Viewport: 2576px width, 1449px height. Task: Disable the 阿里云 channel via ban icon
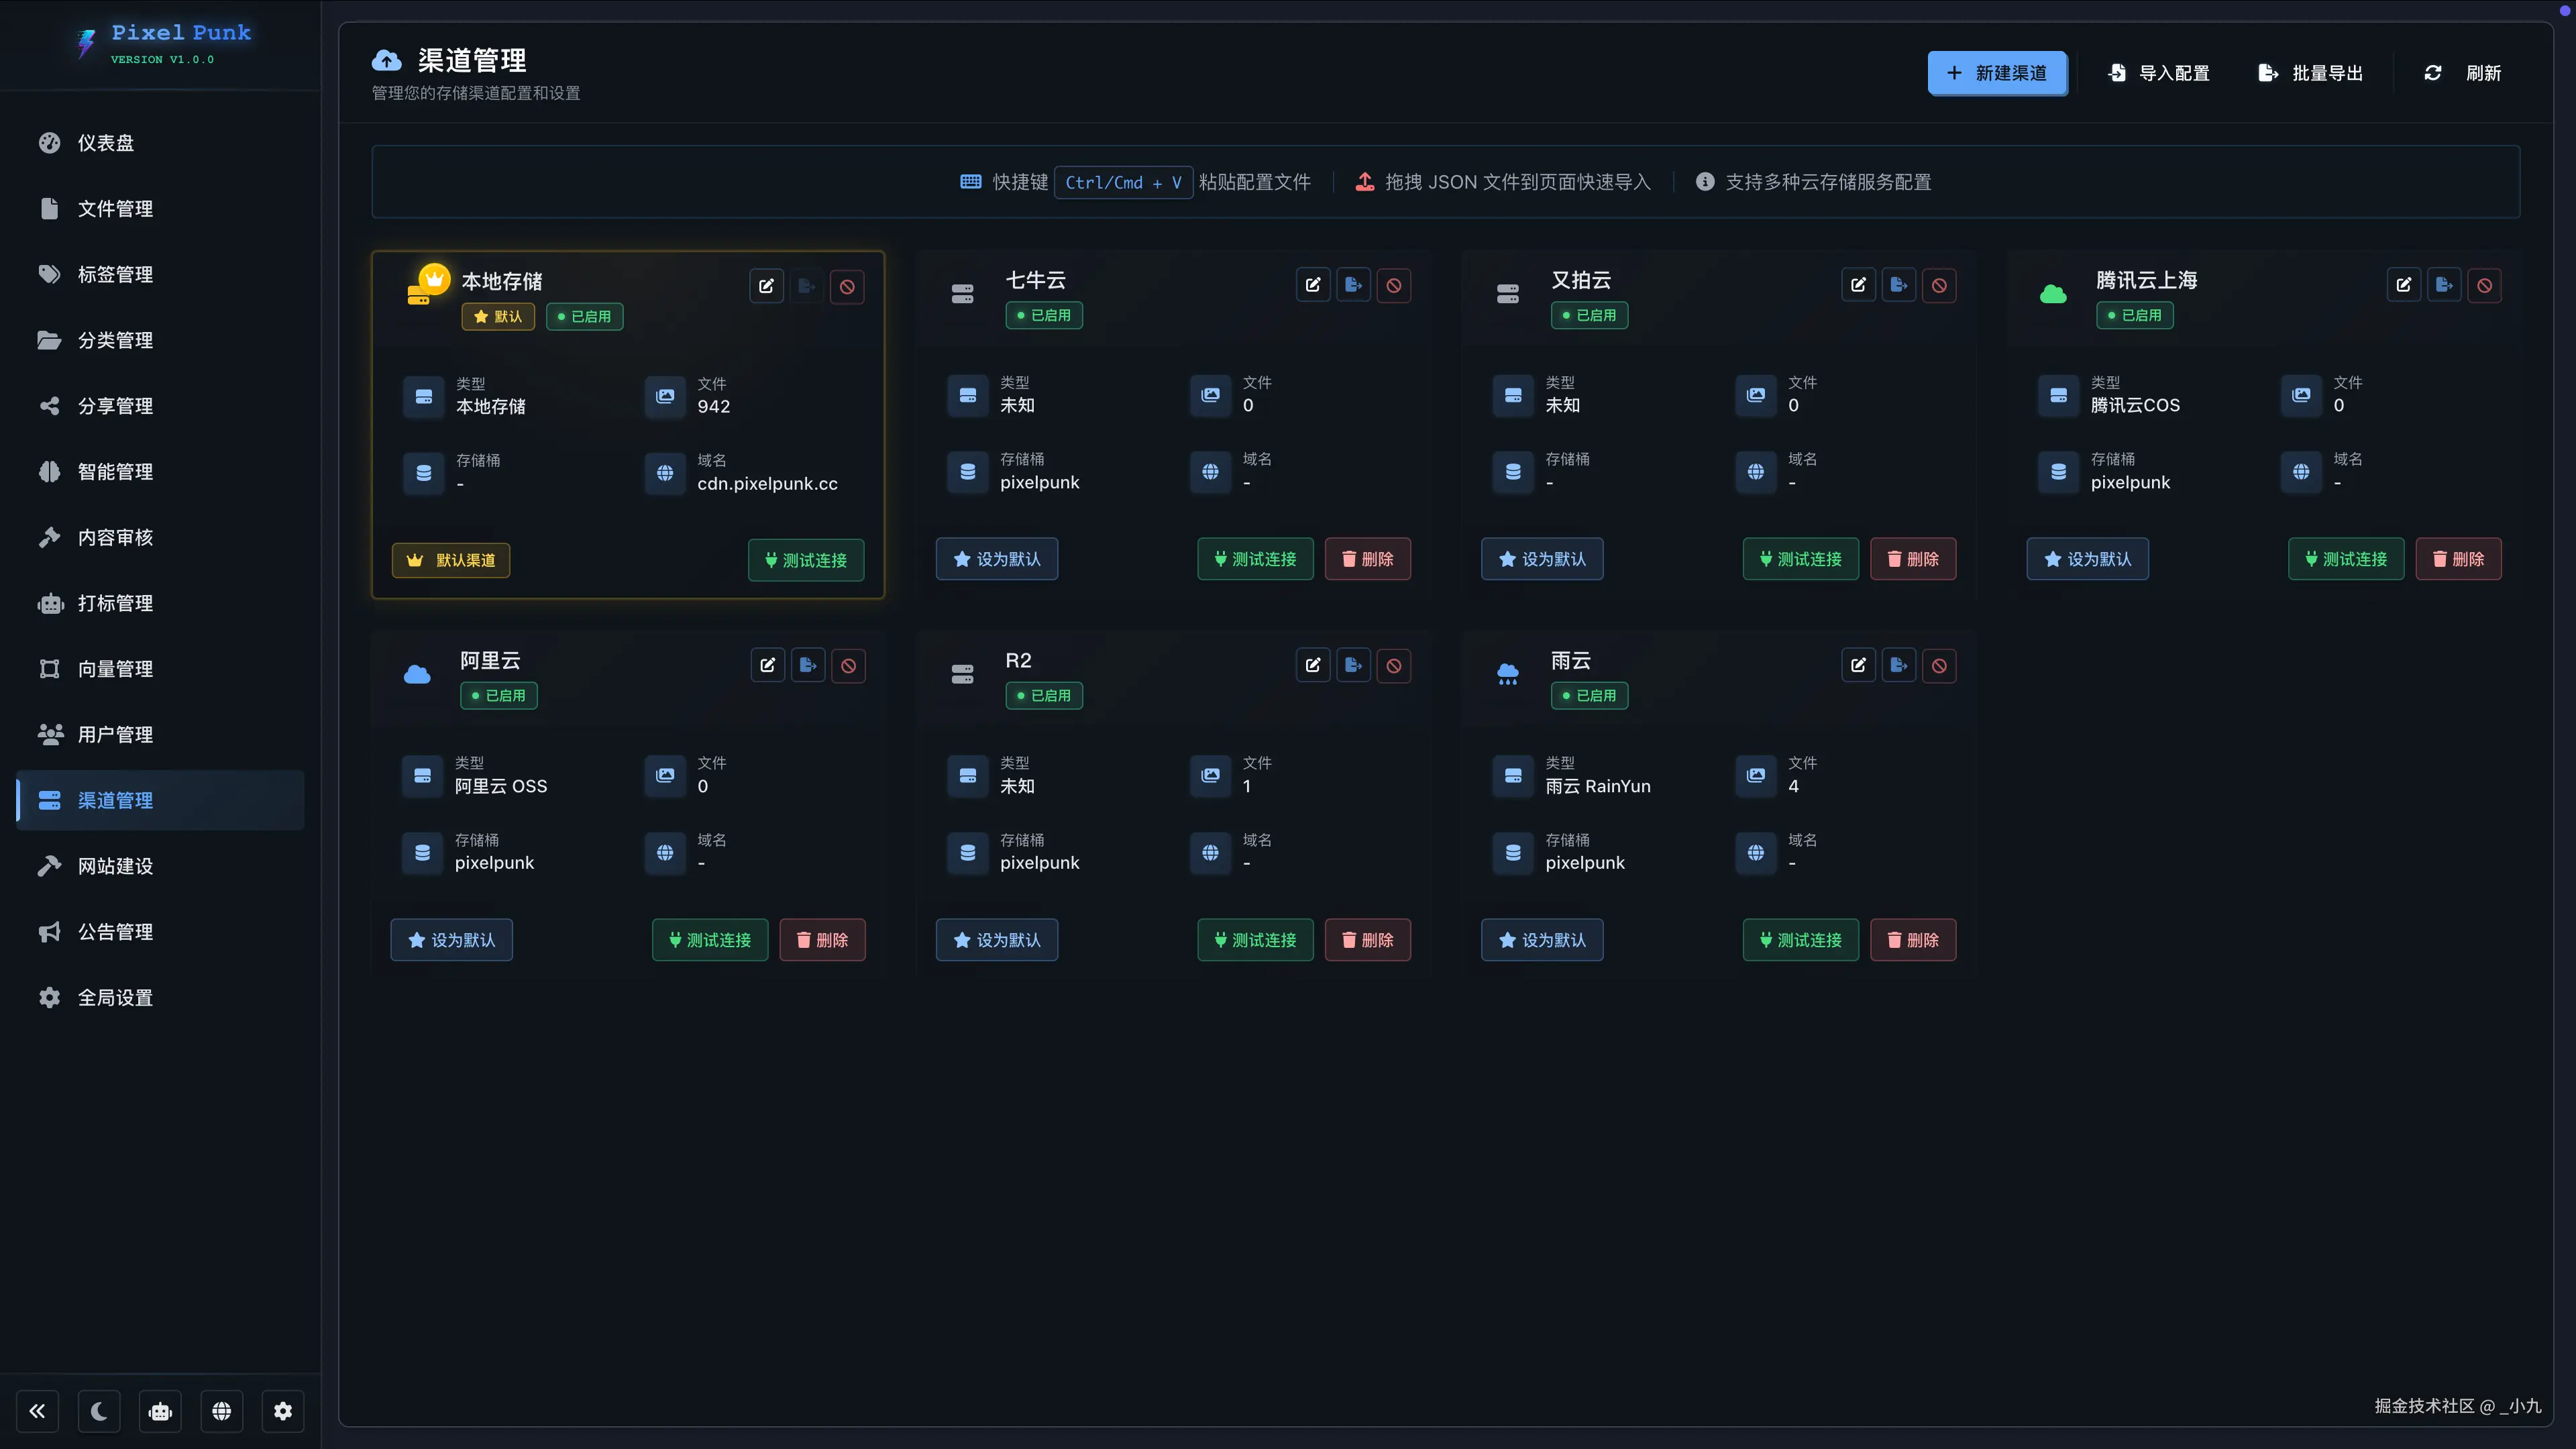tap(848, 665)
